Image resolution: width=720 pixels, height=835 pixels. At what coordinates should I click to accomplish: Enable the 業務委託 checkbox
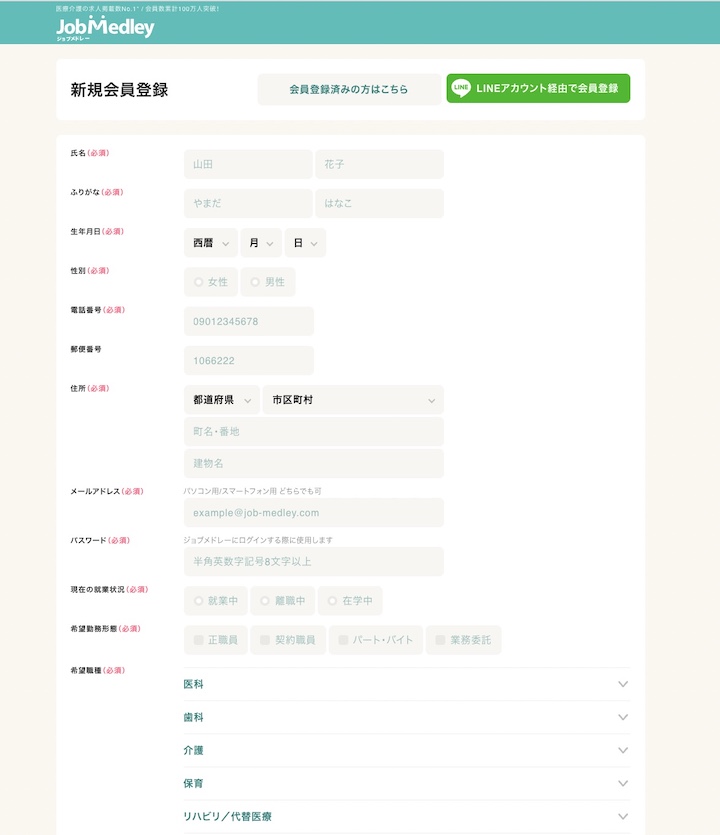(x=441, y=640)
